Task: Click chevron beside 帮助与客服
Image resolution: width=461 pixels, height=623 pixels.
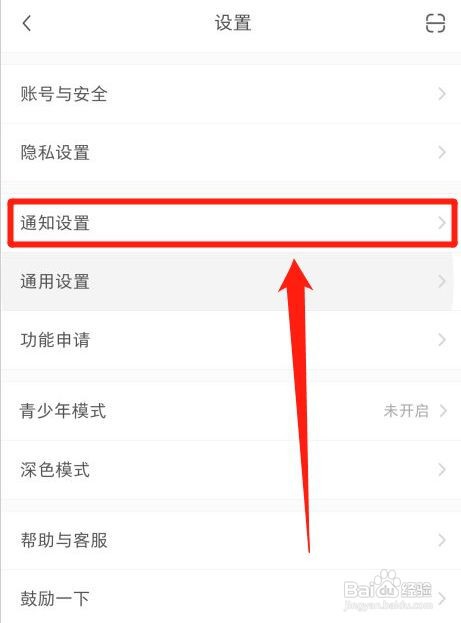Action: (442, 540)
